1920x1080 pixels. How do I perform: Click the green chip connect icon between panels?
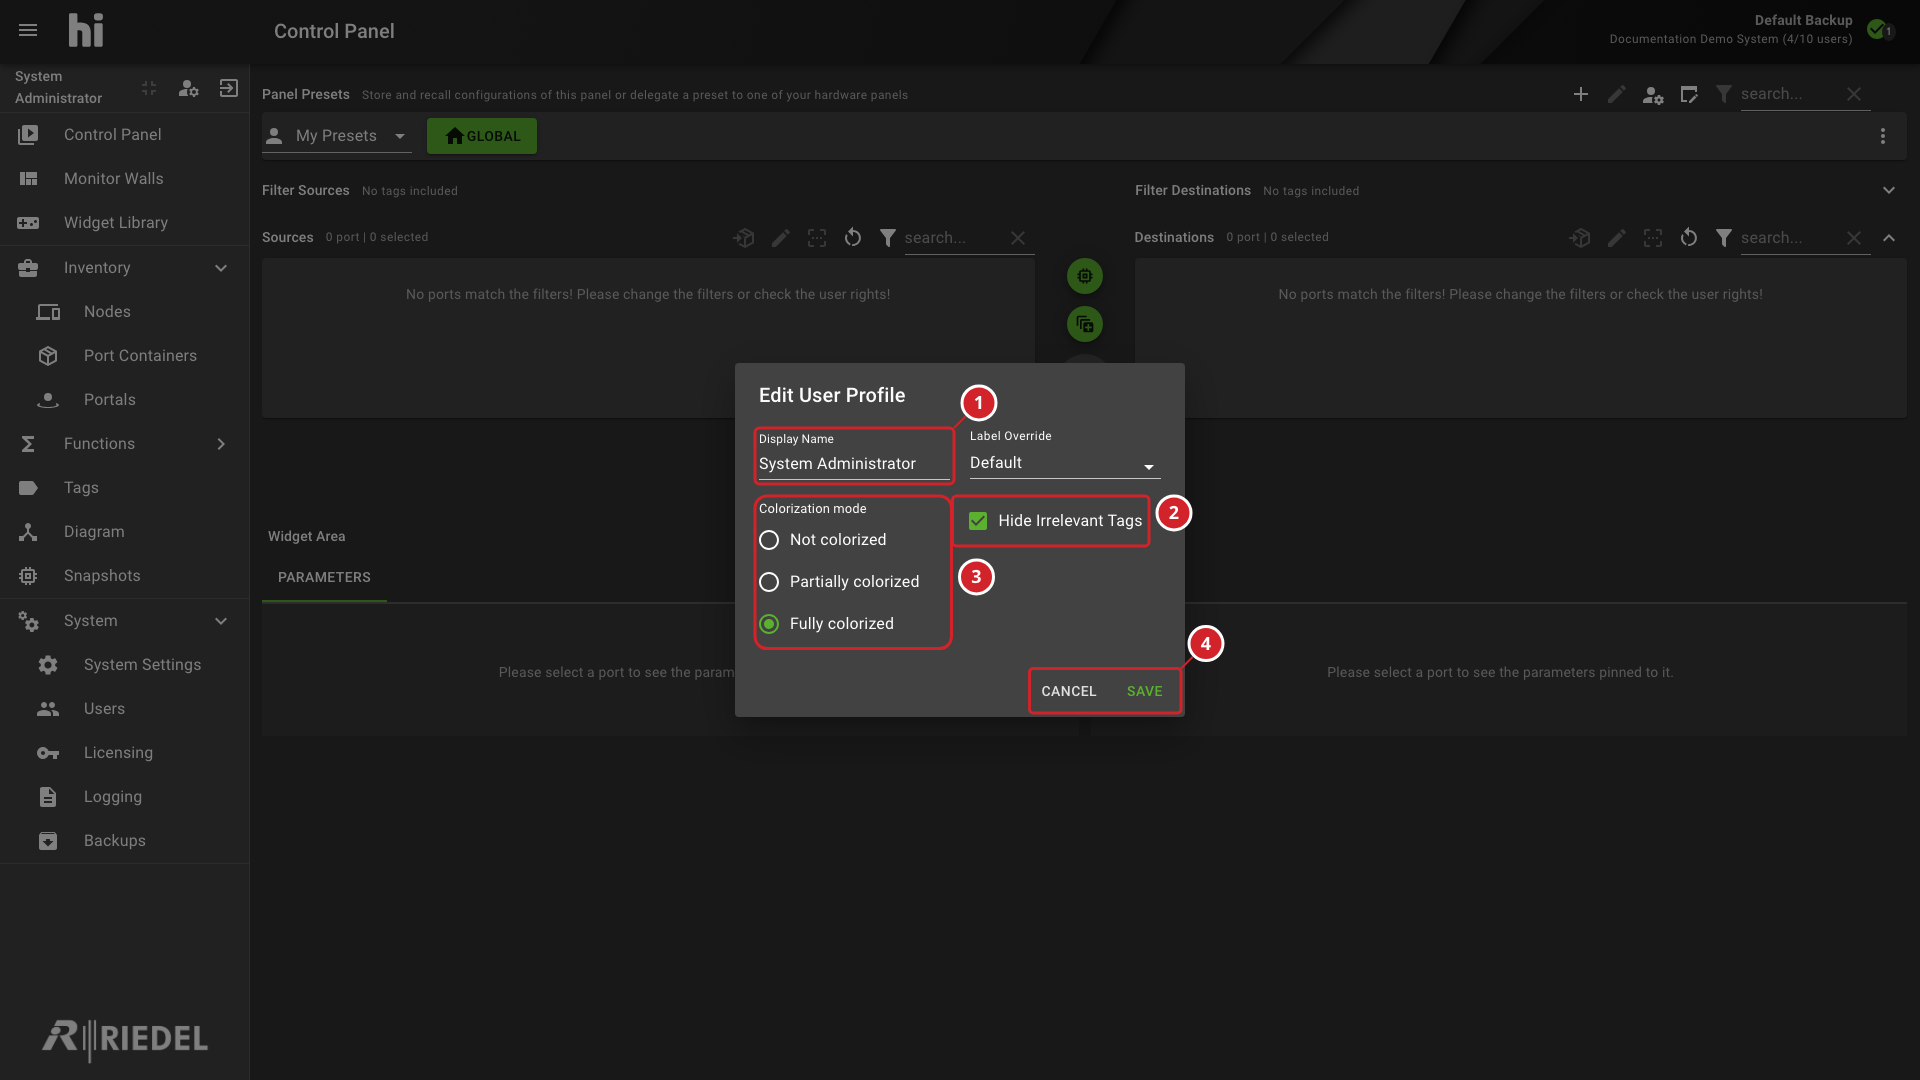point(1085,276)
